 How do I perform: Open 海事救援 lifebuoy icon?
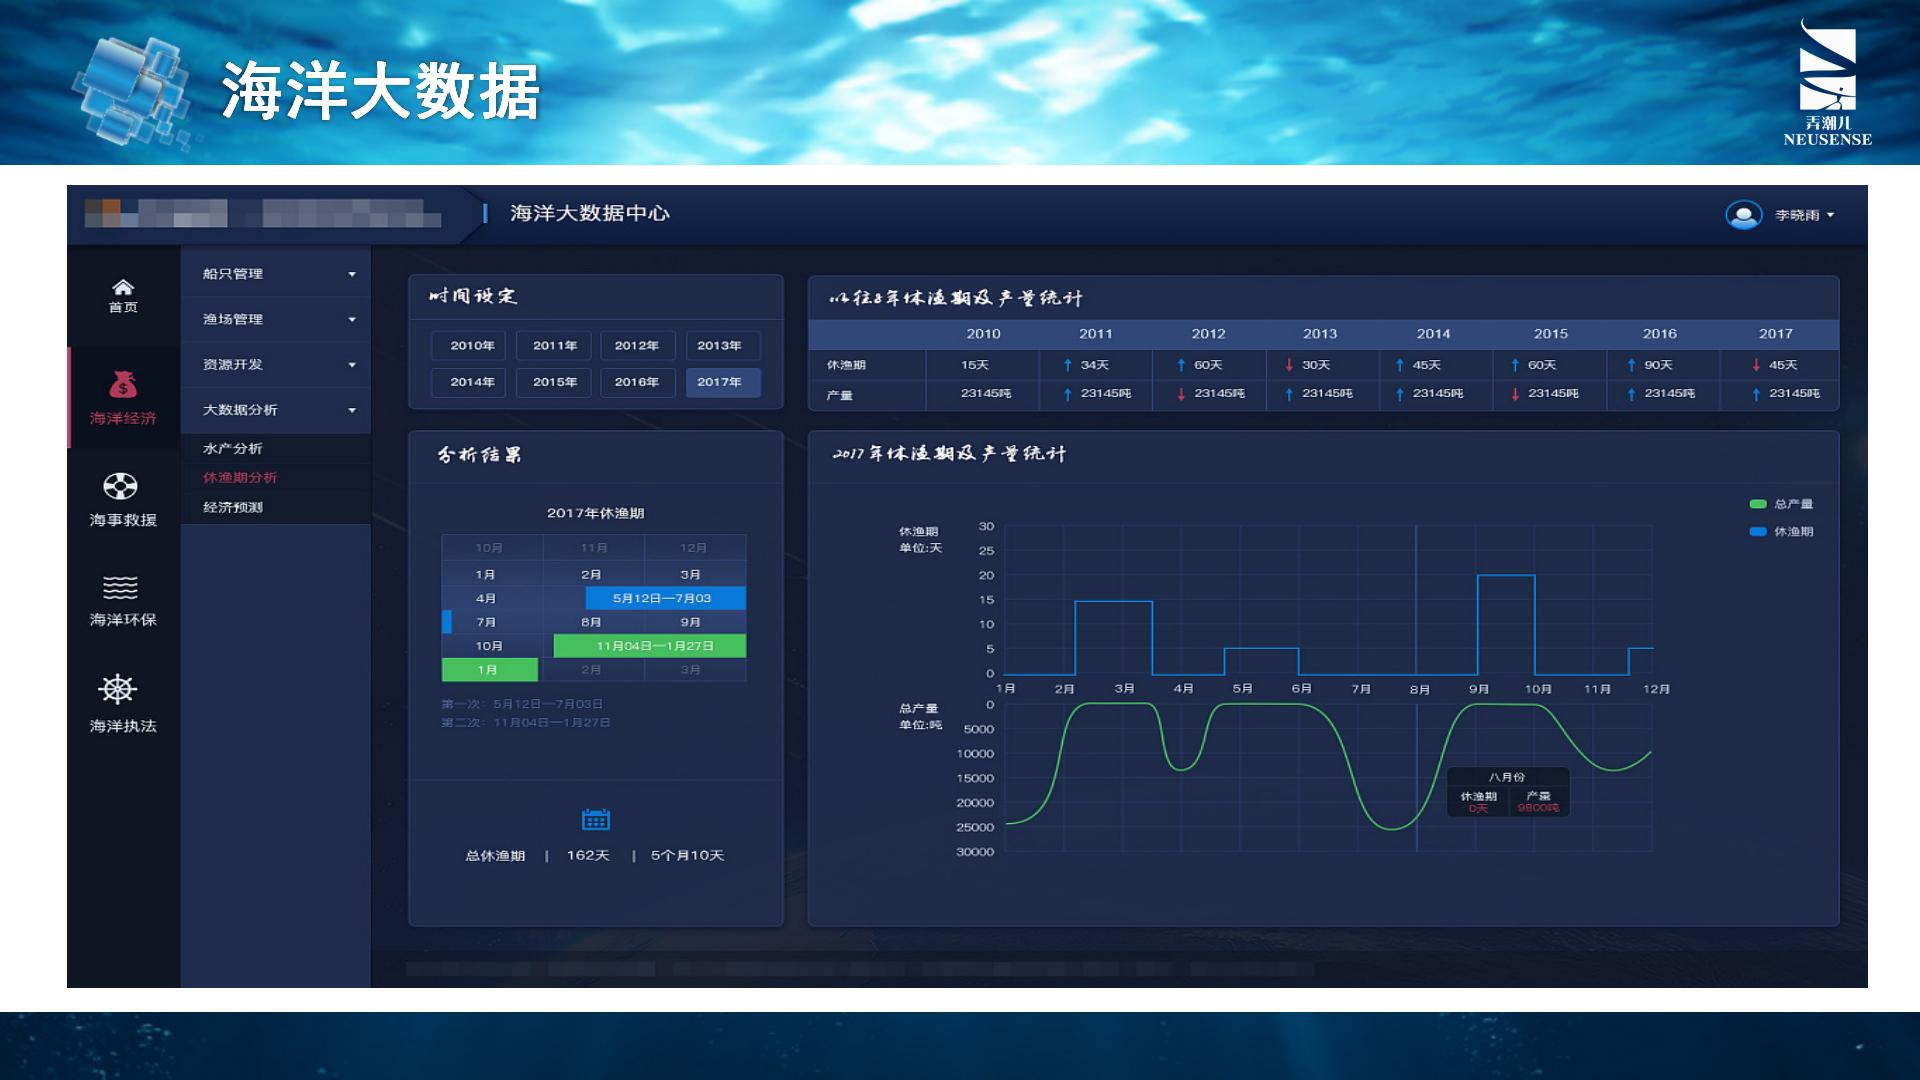point(121,487)
